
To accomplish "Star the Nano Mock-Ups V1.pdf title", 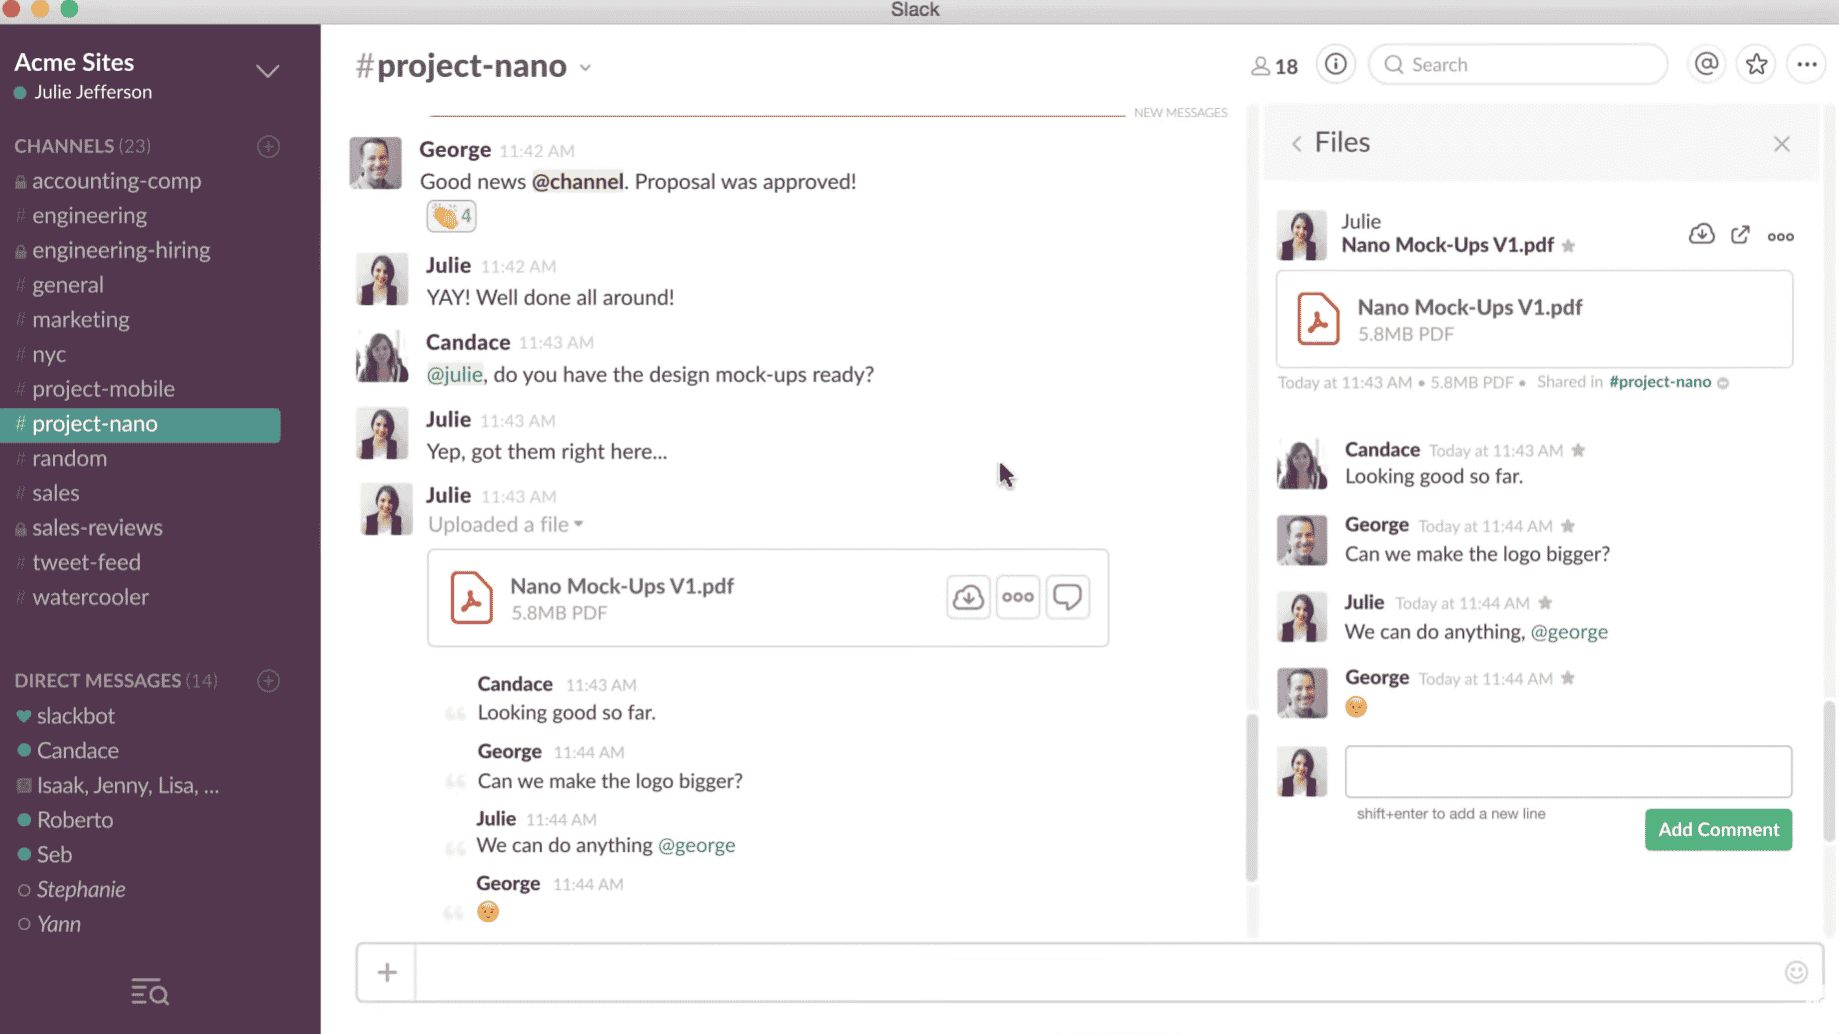I will 1568,246.
